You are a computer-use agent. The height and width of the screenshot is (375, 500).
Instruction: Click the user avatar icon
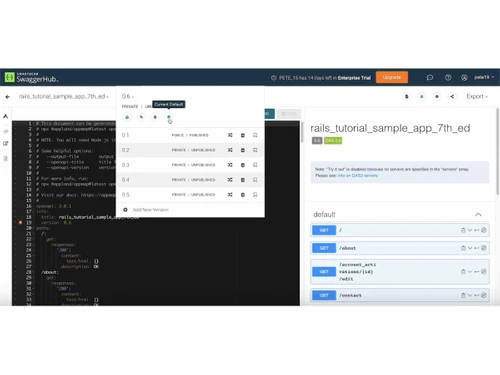(x=464, y=78)
